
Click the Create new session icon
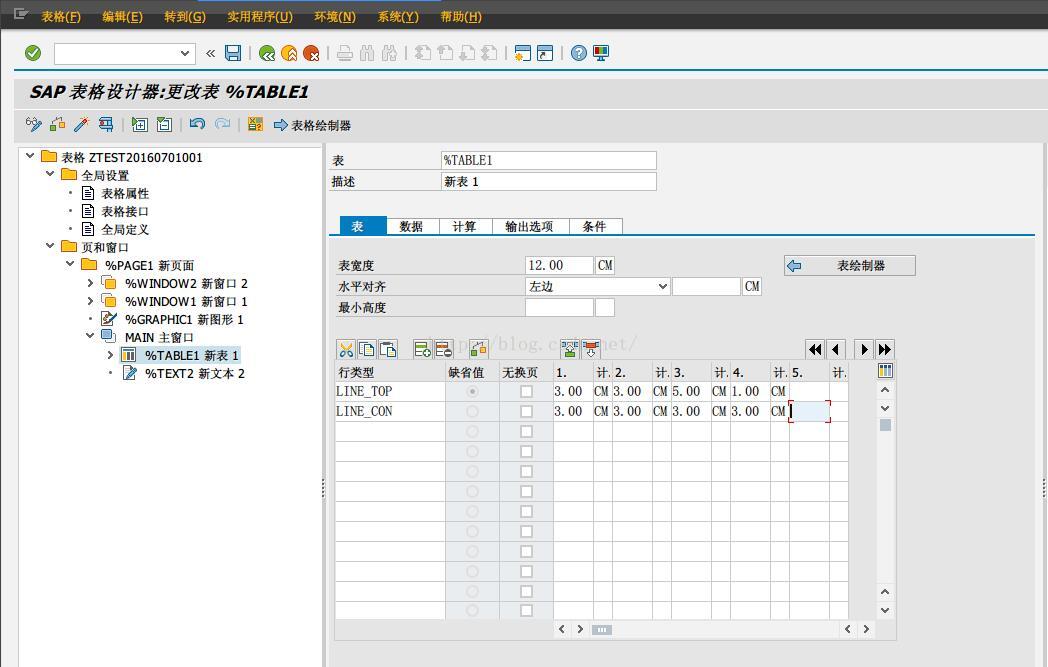[x=523, y=53]
